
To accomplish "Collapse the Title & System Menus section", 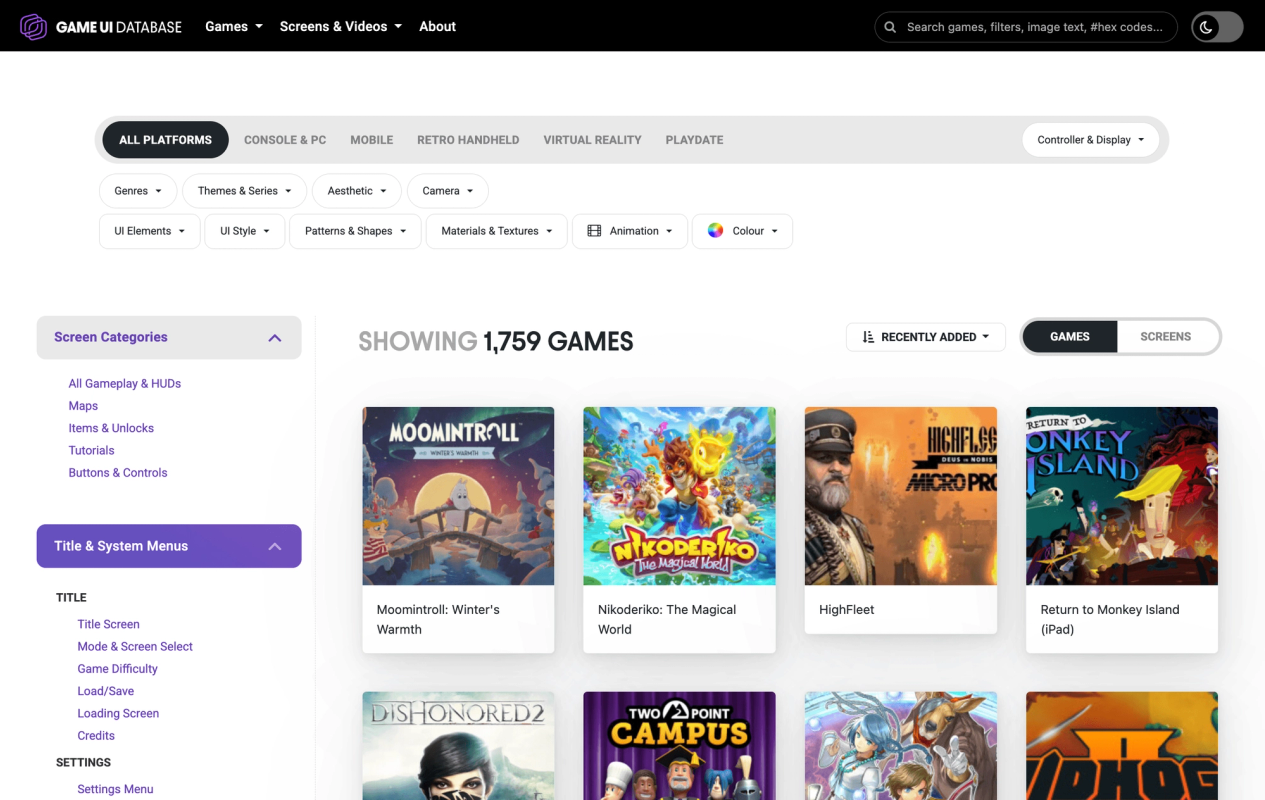I will click(169, 546).
